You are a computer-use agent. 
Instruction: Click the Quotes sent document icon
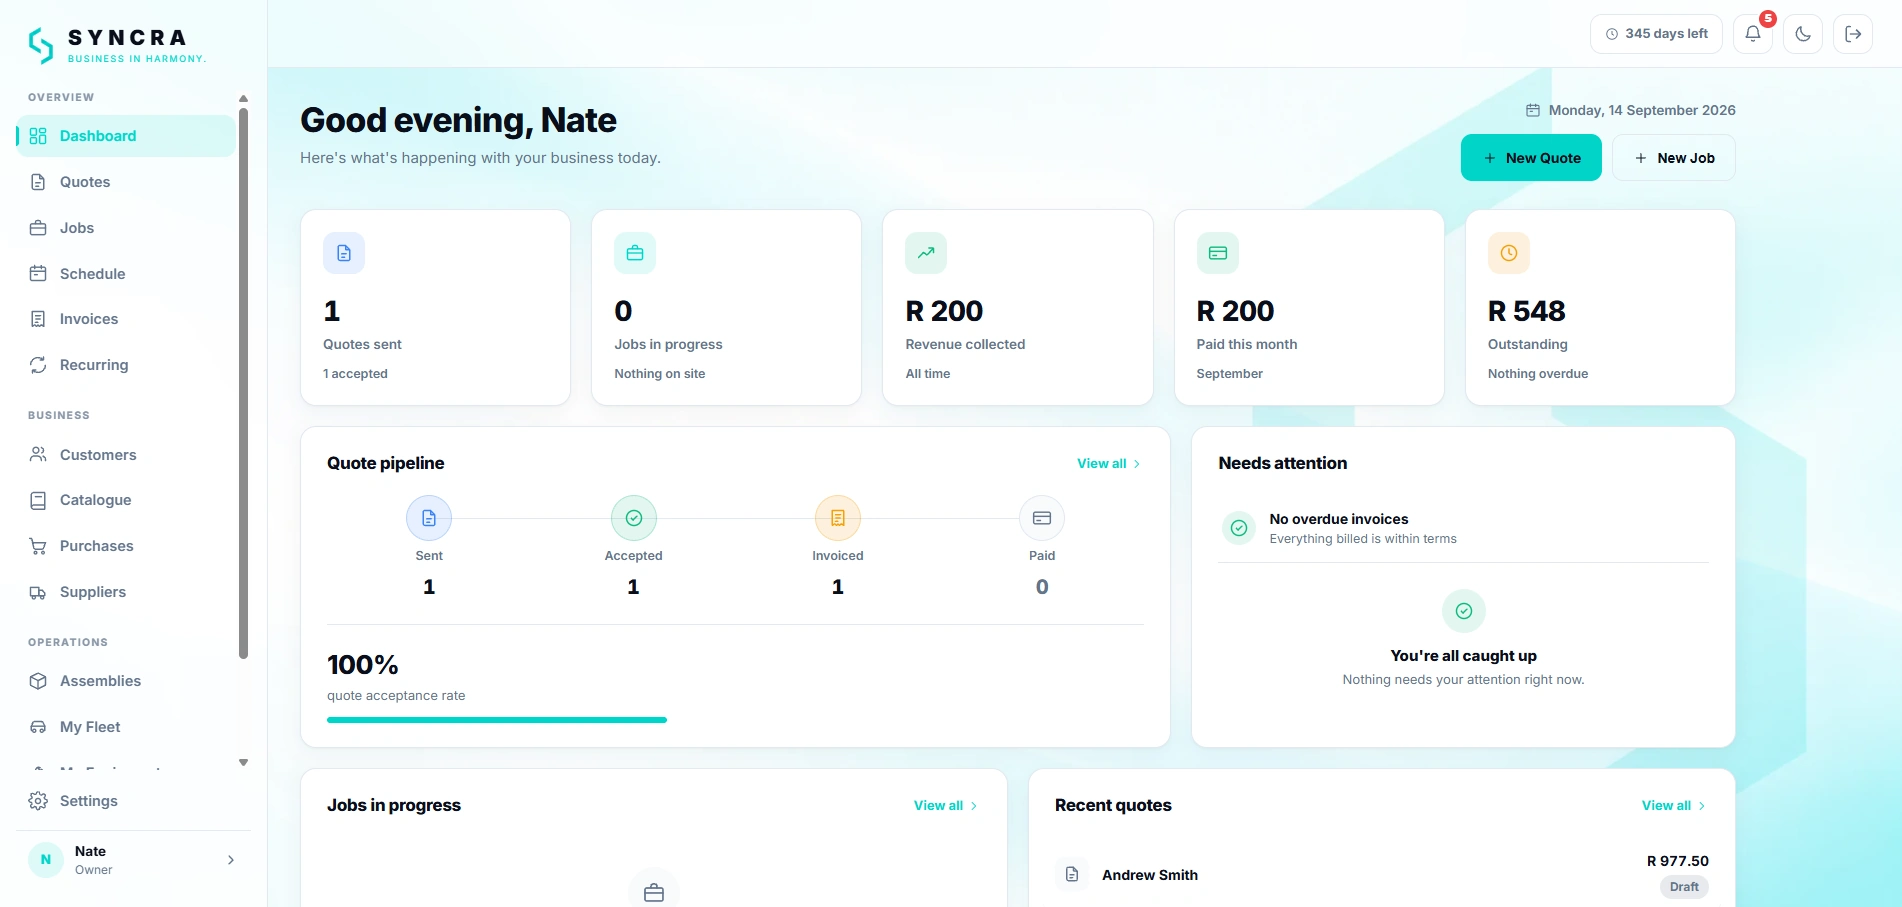pos(344,253)
